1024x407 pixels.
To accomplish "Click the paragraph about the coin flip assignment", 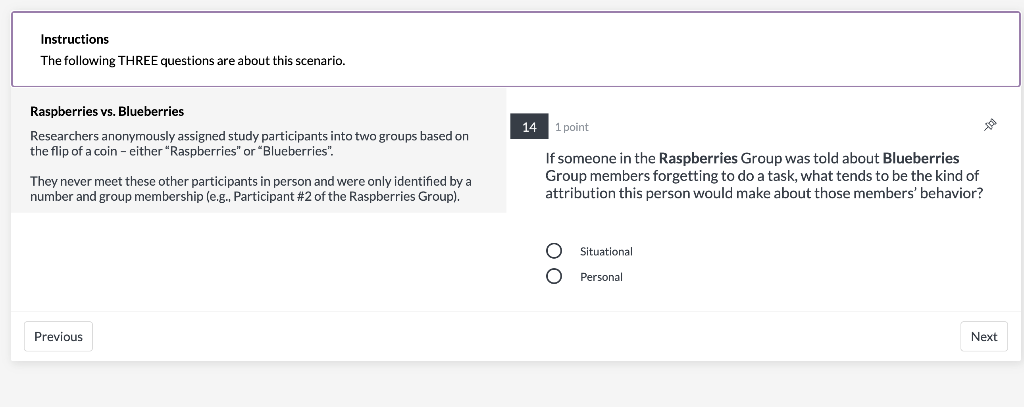I will click(x=249, y=143).
